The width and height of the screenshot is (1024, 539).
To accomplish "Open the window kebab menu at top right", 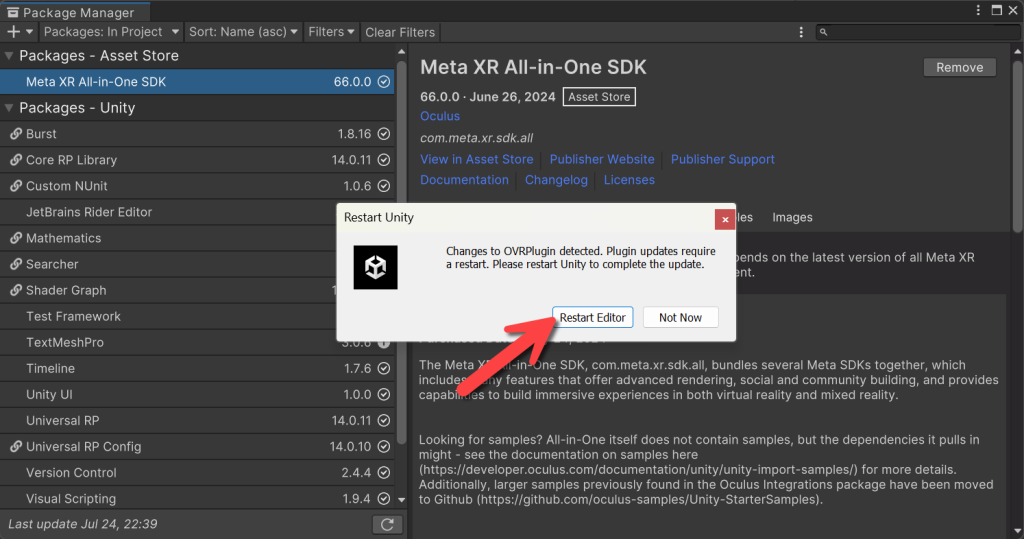I will pyautogui.click(x=978, y=10).
